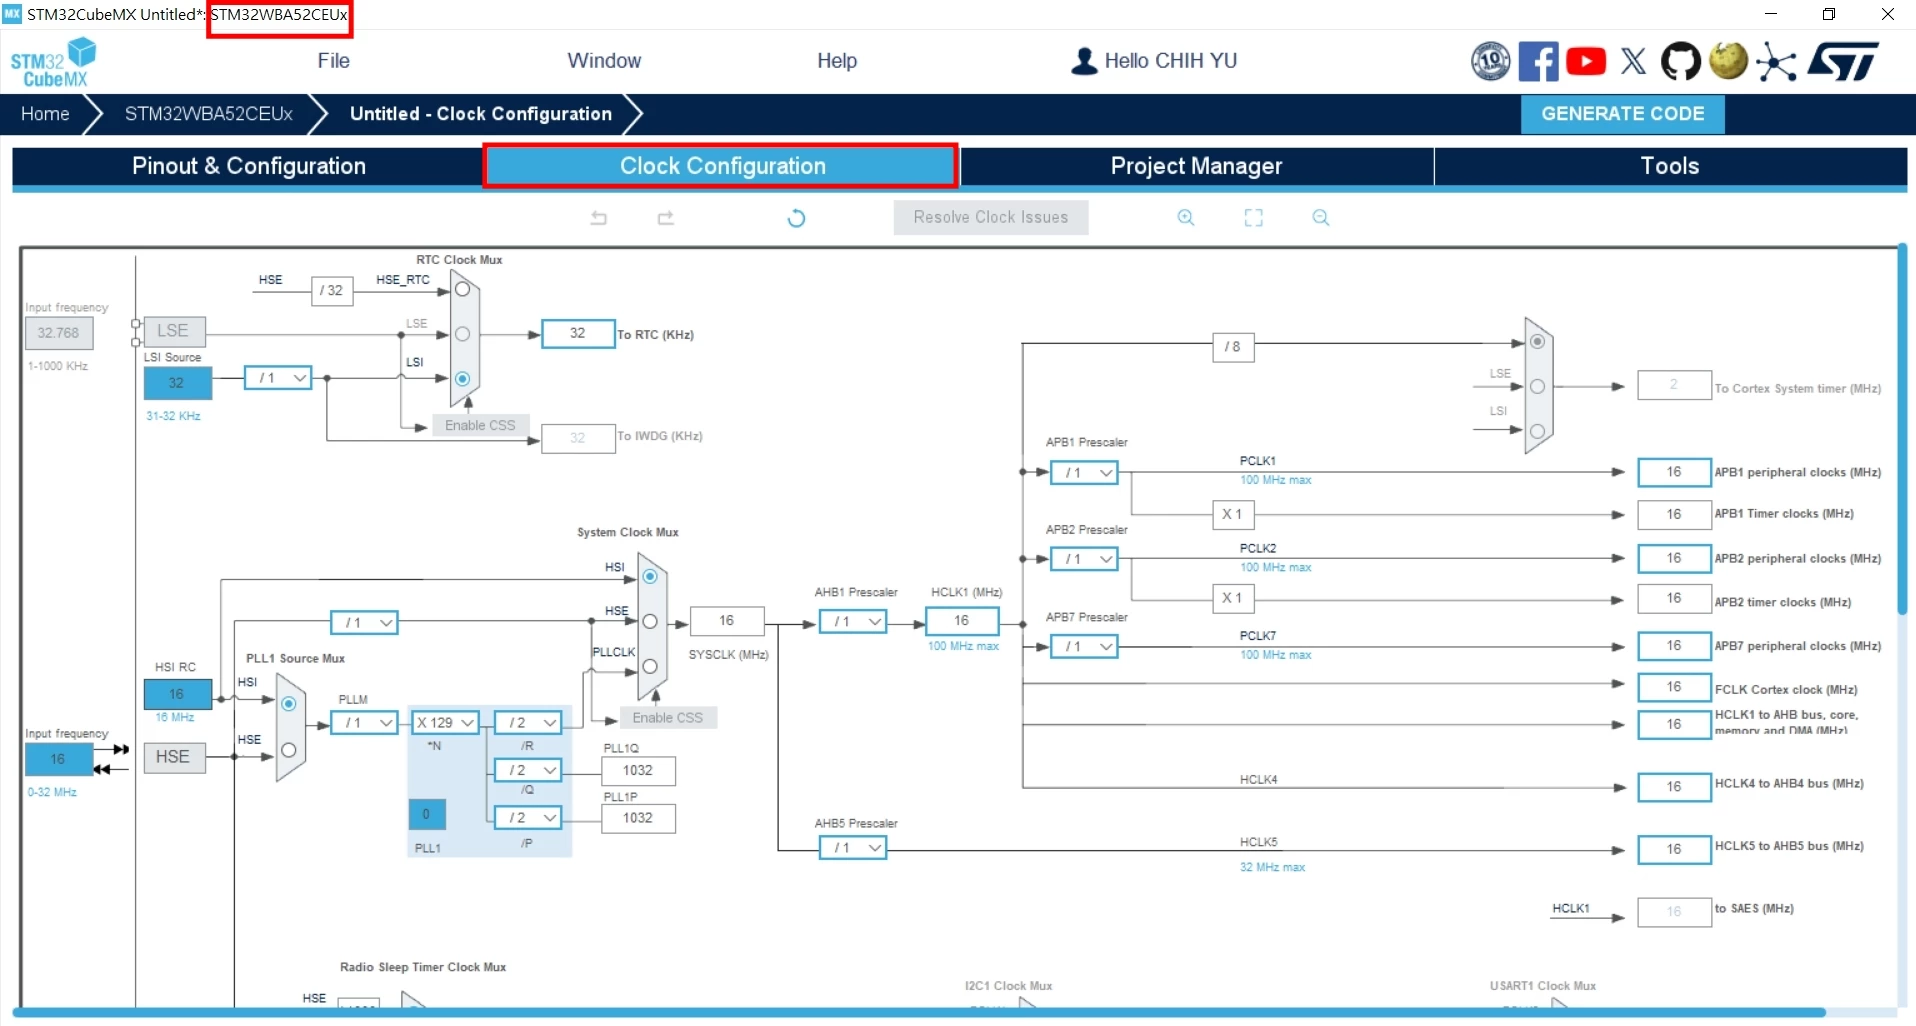Click the redo arrow in clock toolbar
The image size is (1916, 1026).
click(666, 218)
